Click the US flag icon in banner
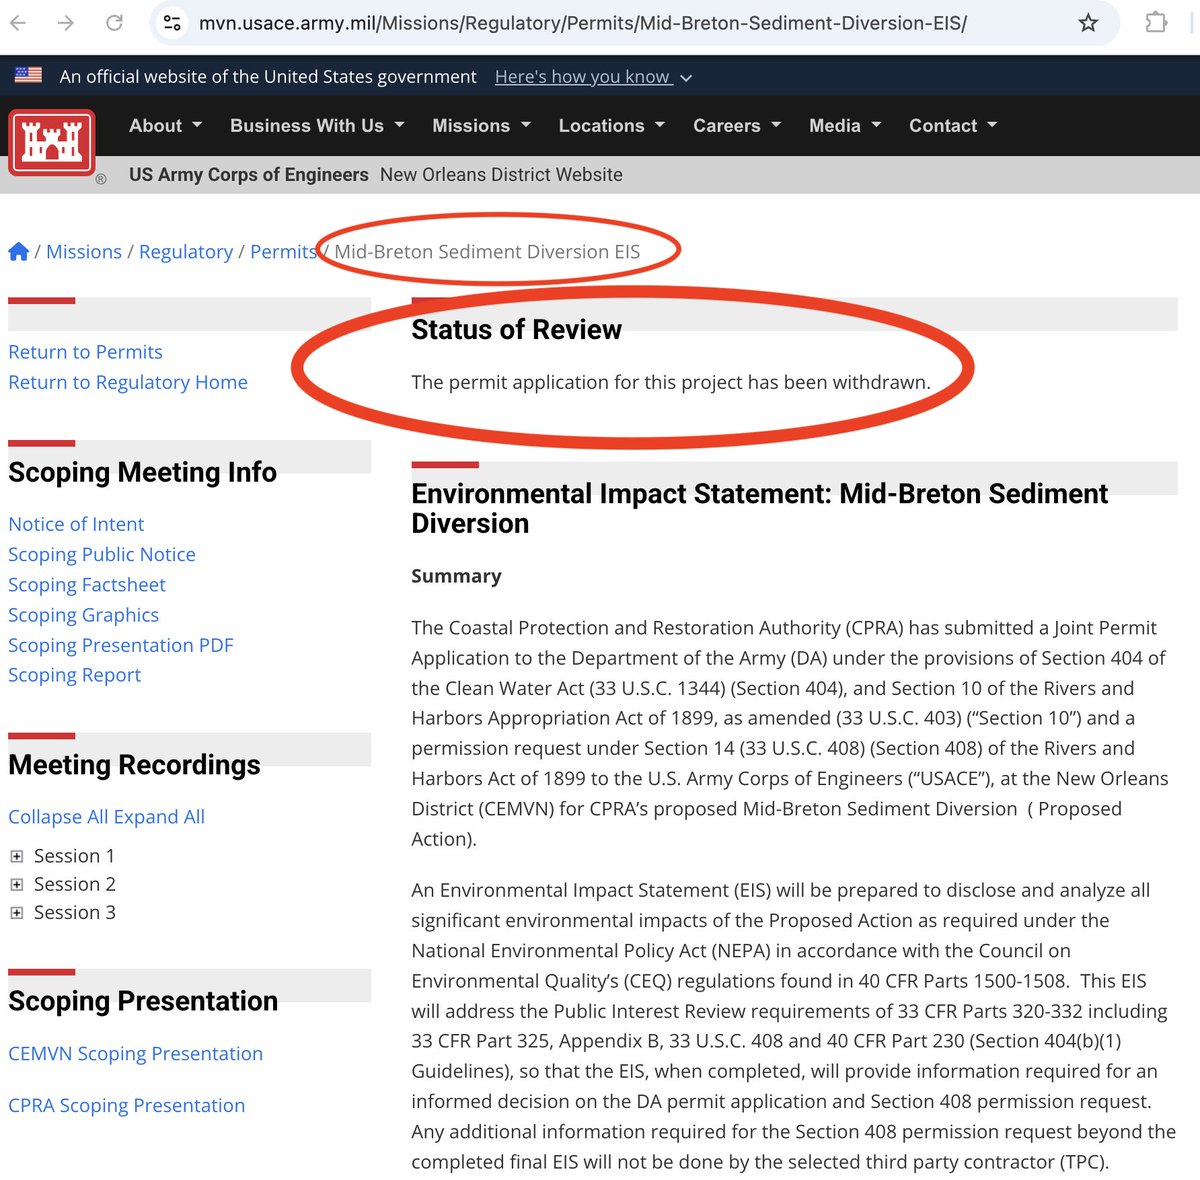1200x1180 pixels. (28, 75)
